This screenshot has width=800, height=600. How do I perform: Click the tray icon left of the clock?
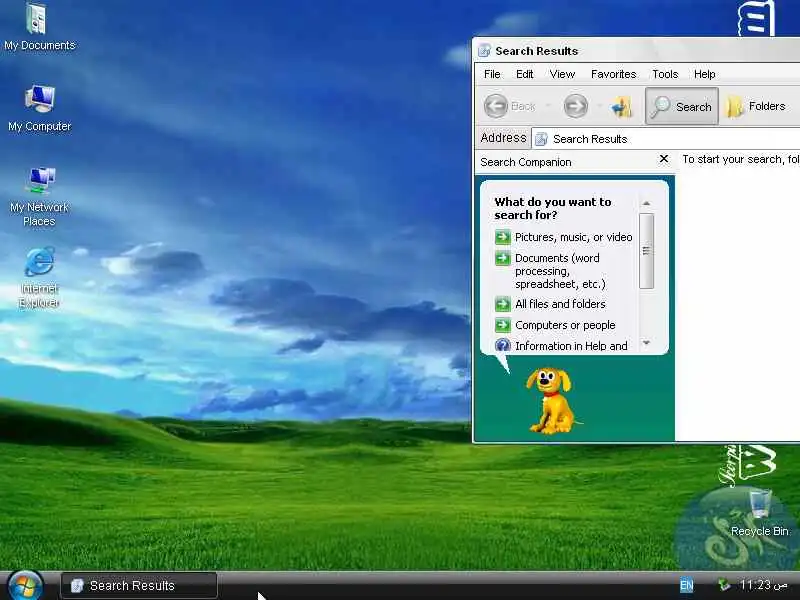[x=723, y=585]
